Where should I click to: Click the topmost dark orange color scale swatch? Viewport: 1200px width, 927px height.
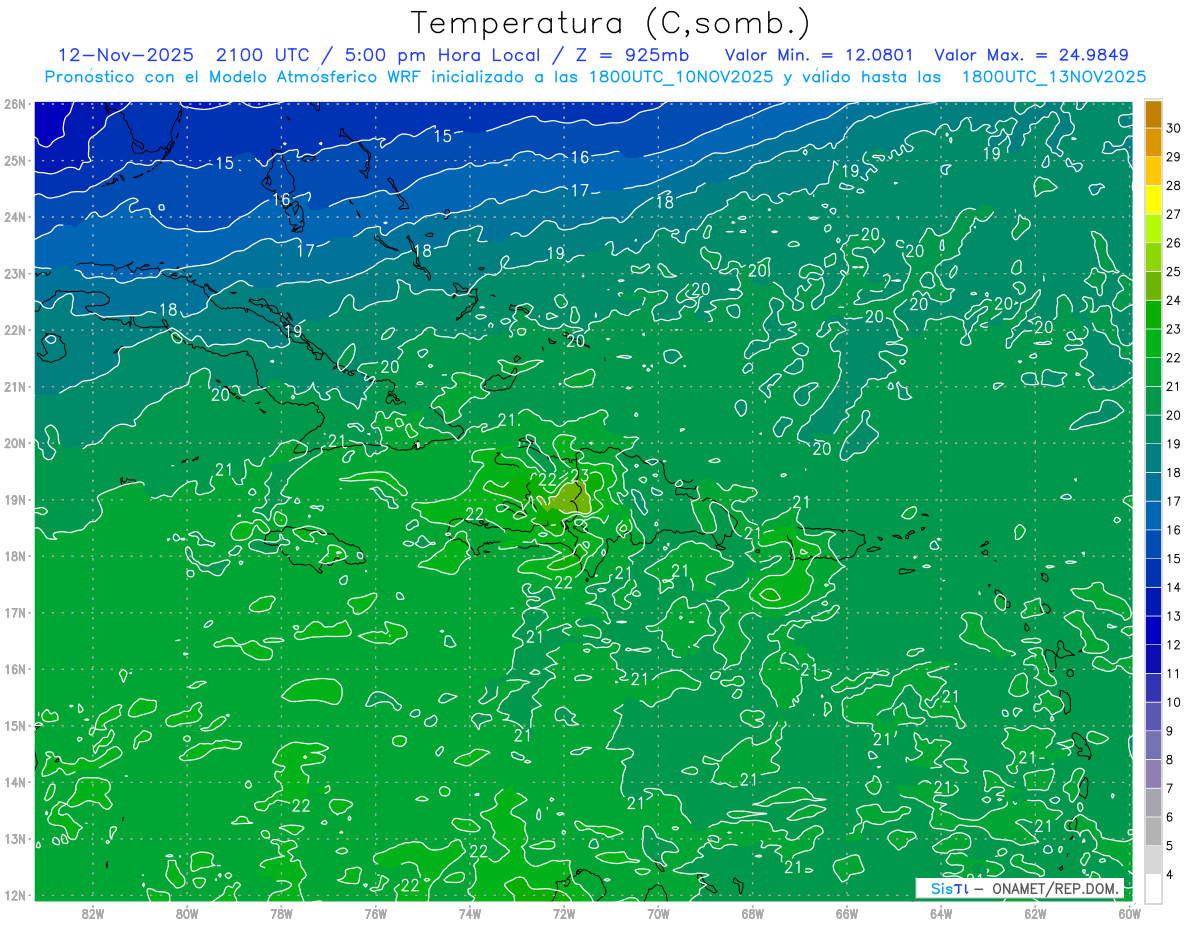(x=1153, y=114)
